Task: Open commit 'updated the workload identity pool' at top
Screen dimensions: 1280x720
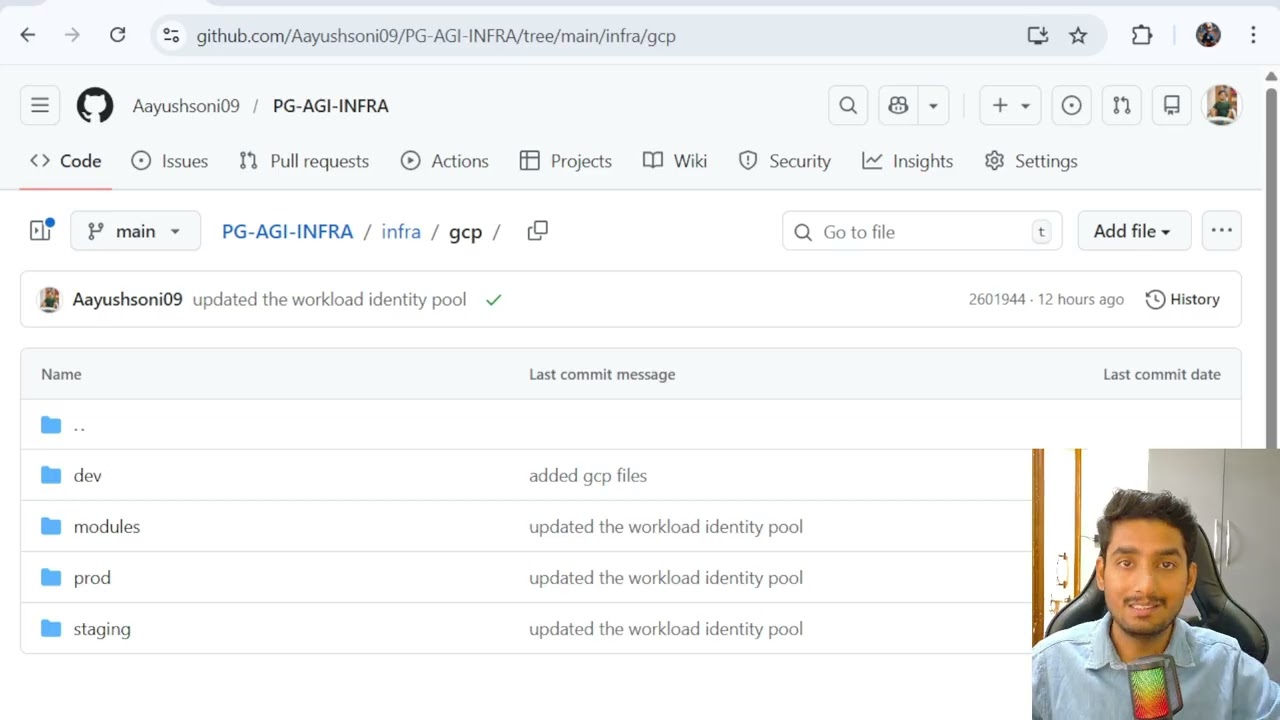Action: (x=329, y=299)
